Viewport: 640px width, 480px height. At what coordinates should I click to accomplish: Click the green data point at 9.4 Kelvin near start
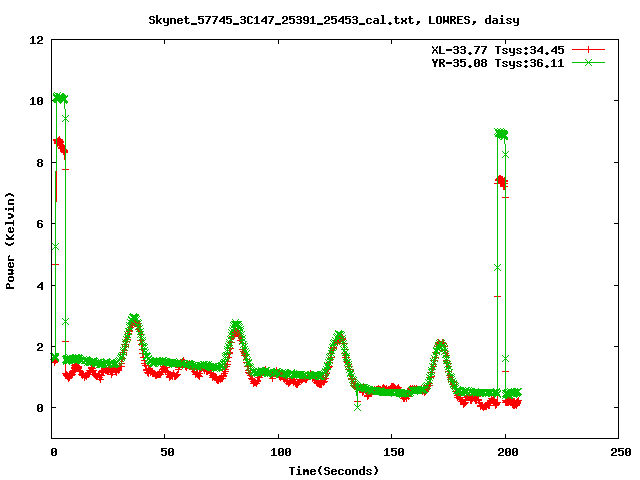pos(65,118)
